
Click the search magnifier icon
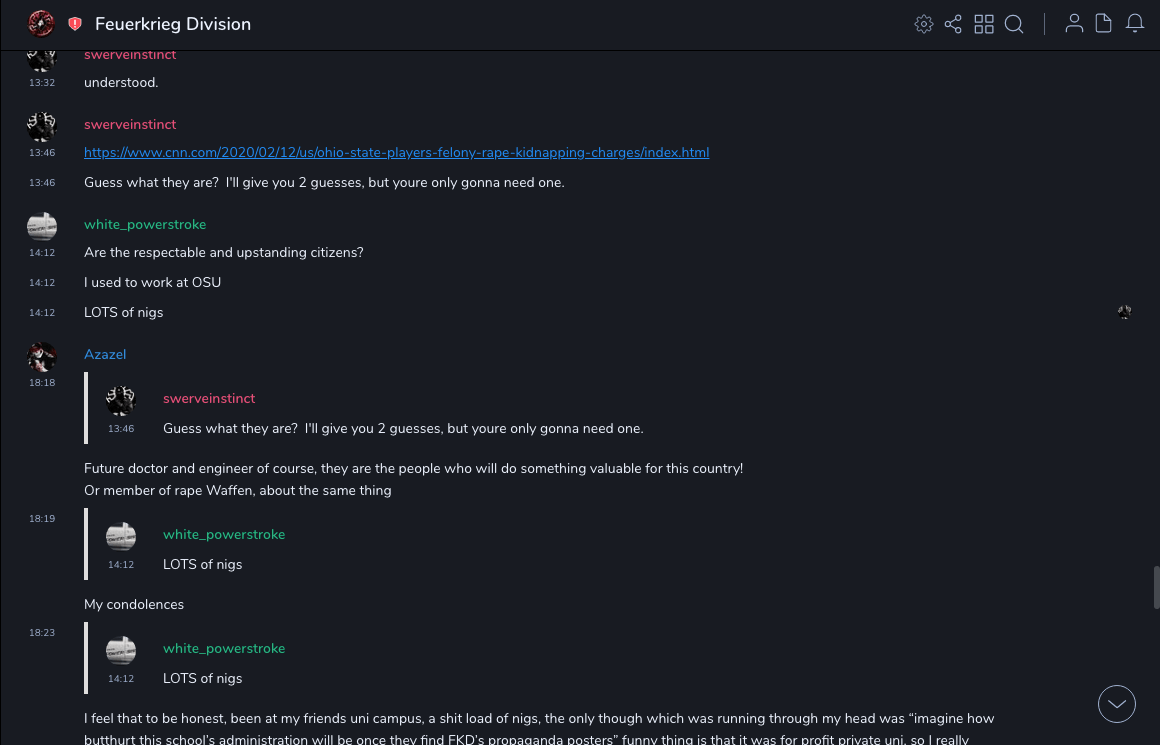1014,24
